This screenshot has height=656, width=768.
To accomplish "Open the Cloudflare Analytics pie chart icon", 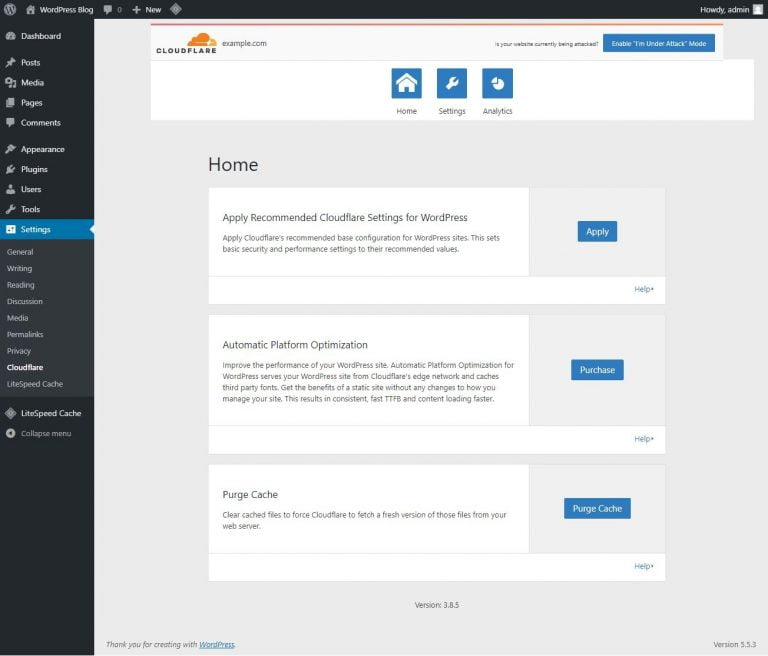I will coord(497,83).
